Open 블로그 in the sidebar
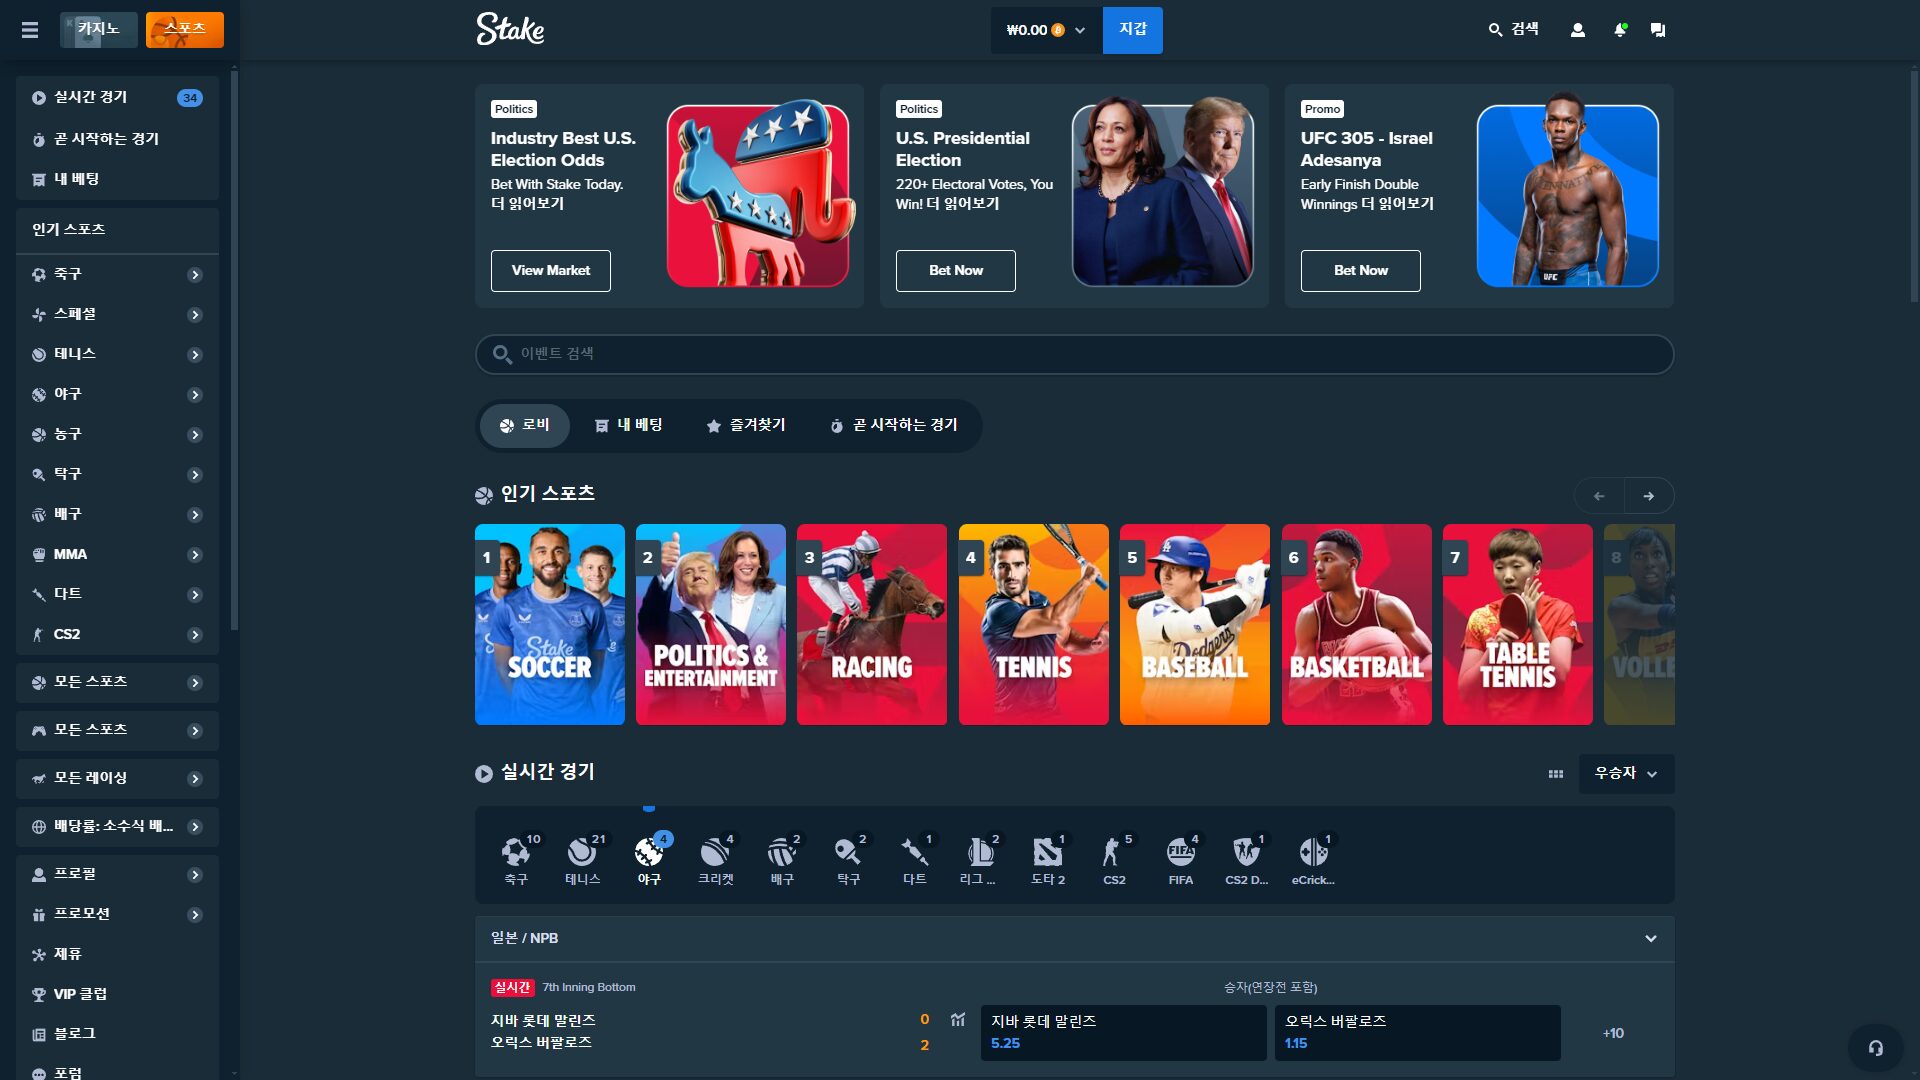1920x1080 pixels. (118, 1034)
